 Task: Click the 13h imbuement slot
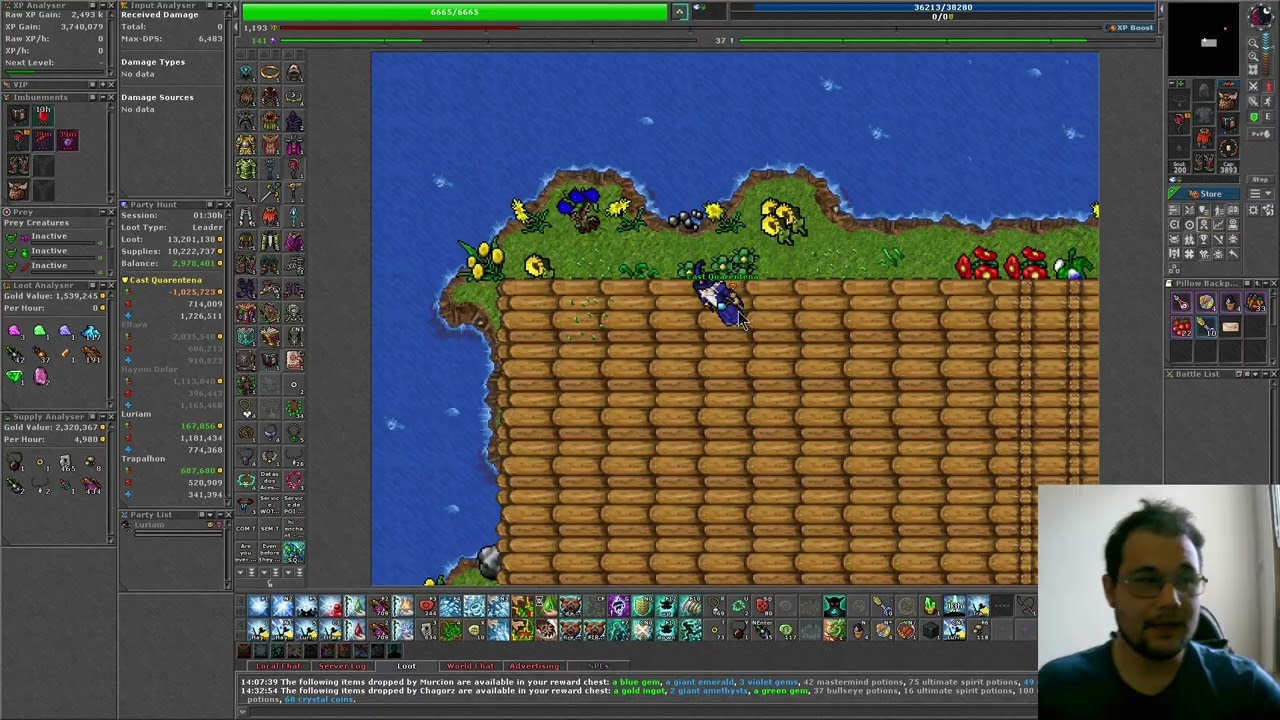(x=43, y=115)
